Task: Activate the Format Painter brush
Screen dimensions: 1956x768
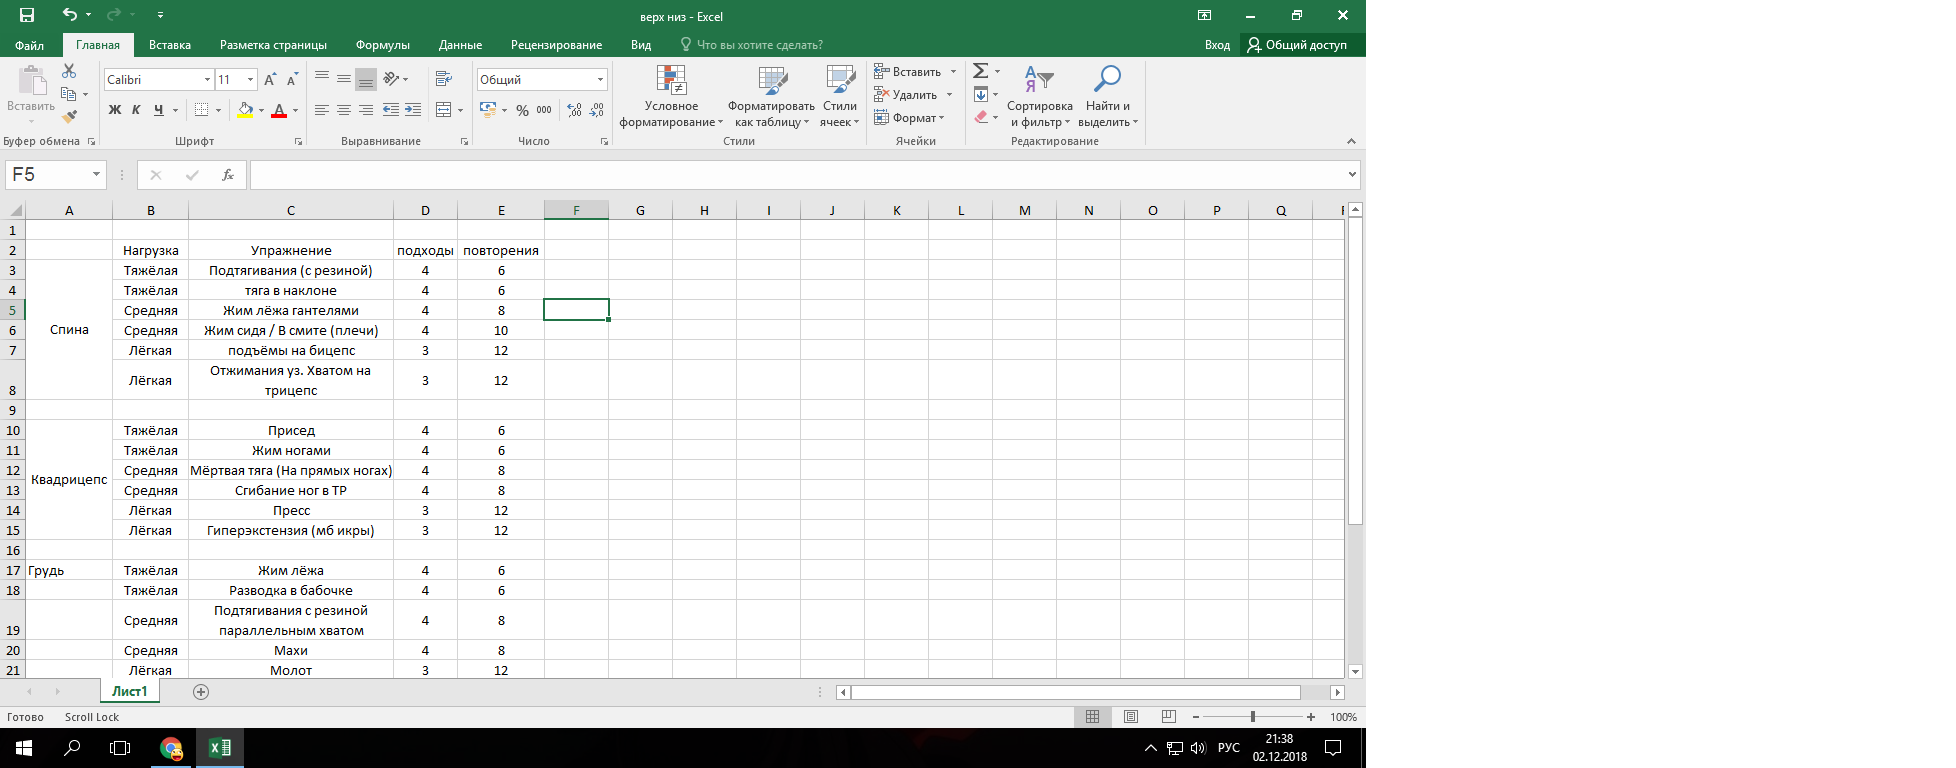Action: [x=69, y=117]
